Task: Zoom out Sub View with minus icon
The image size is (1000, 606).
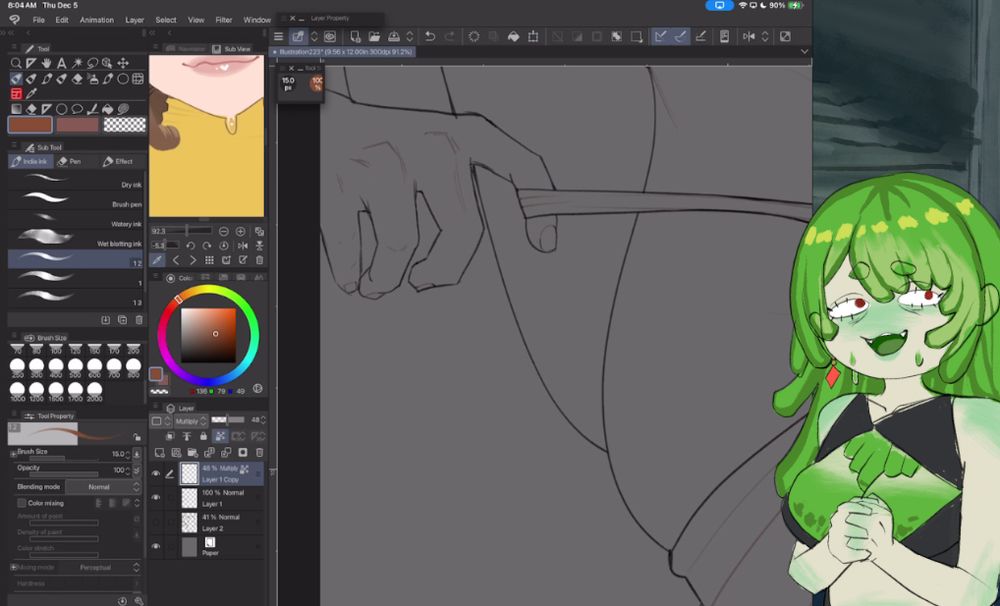Action: click(x=224, y=231)
